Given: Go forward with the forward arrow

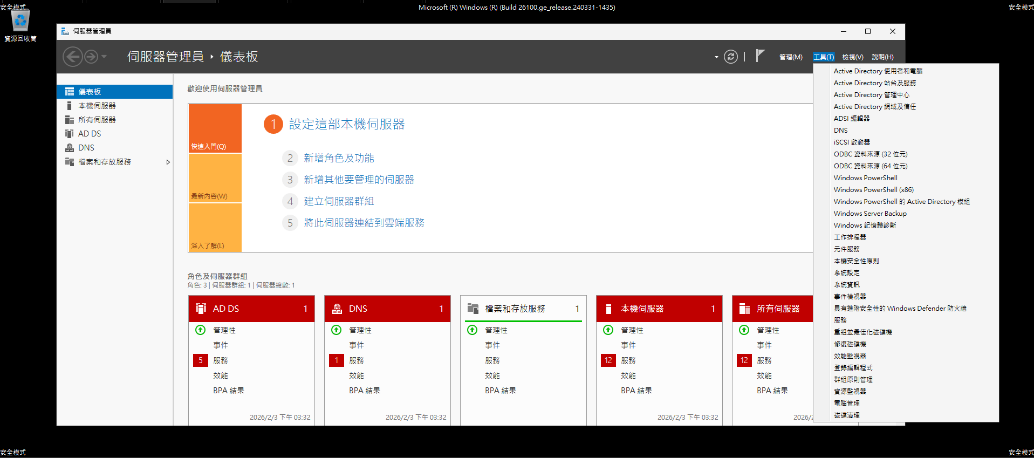Looking at the screenshot, I should 91,57.
